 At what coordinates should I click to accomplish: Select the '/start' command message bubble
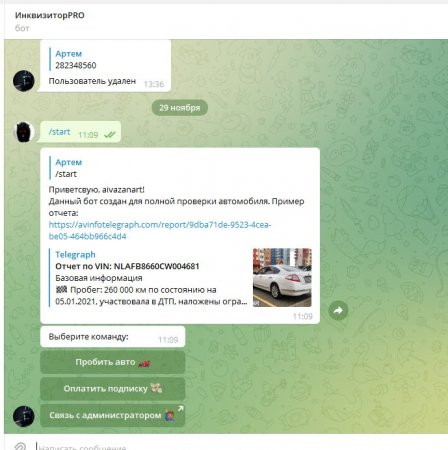click(x=80, y=132)
